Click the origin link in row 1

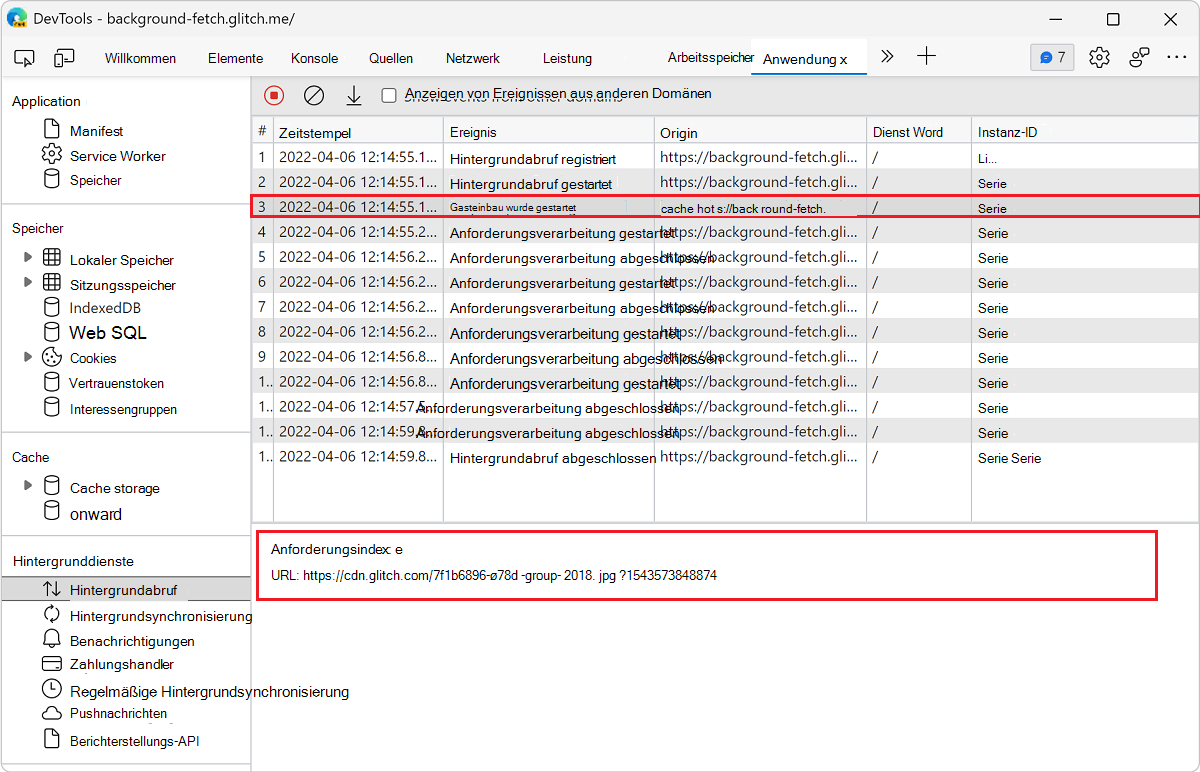click(x=760, y=157)
